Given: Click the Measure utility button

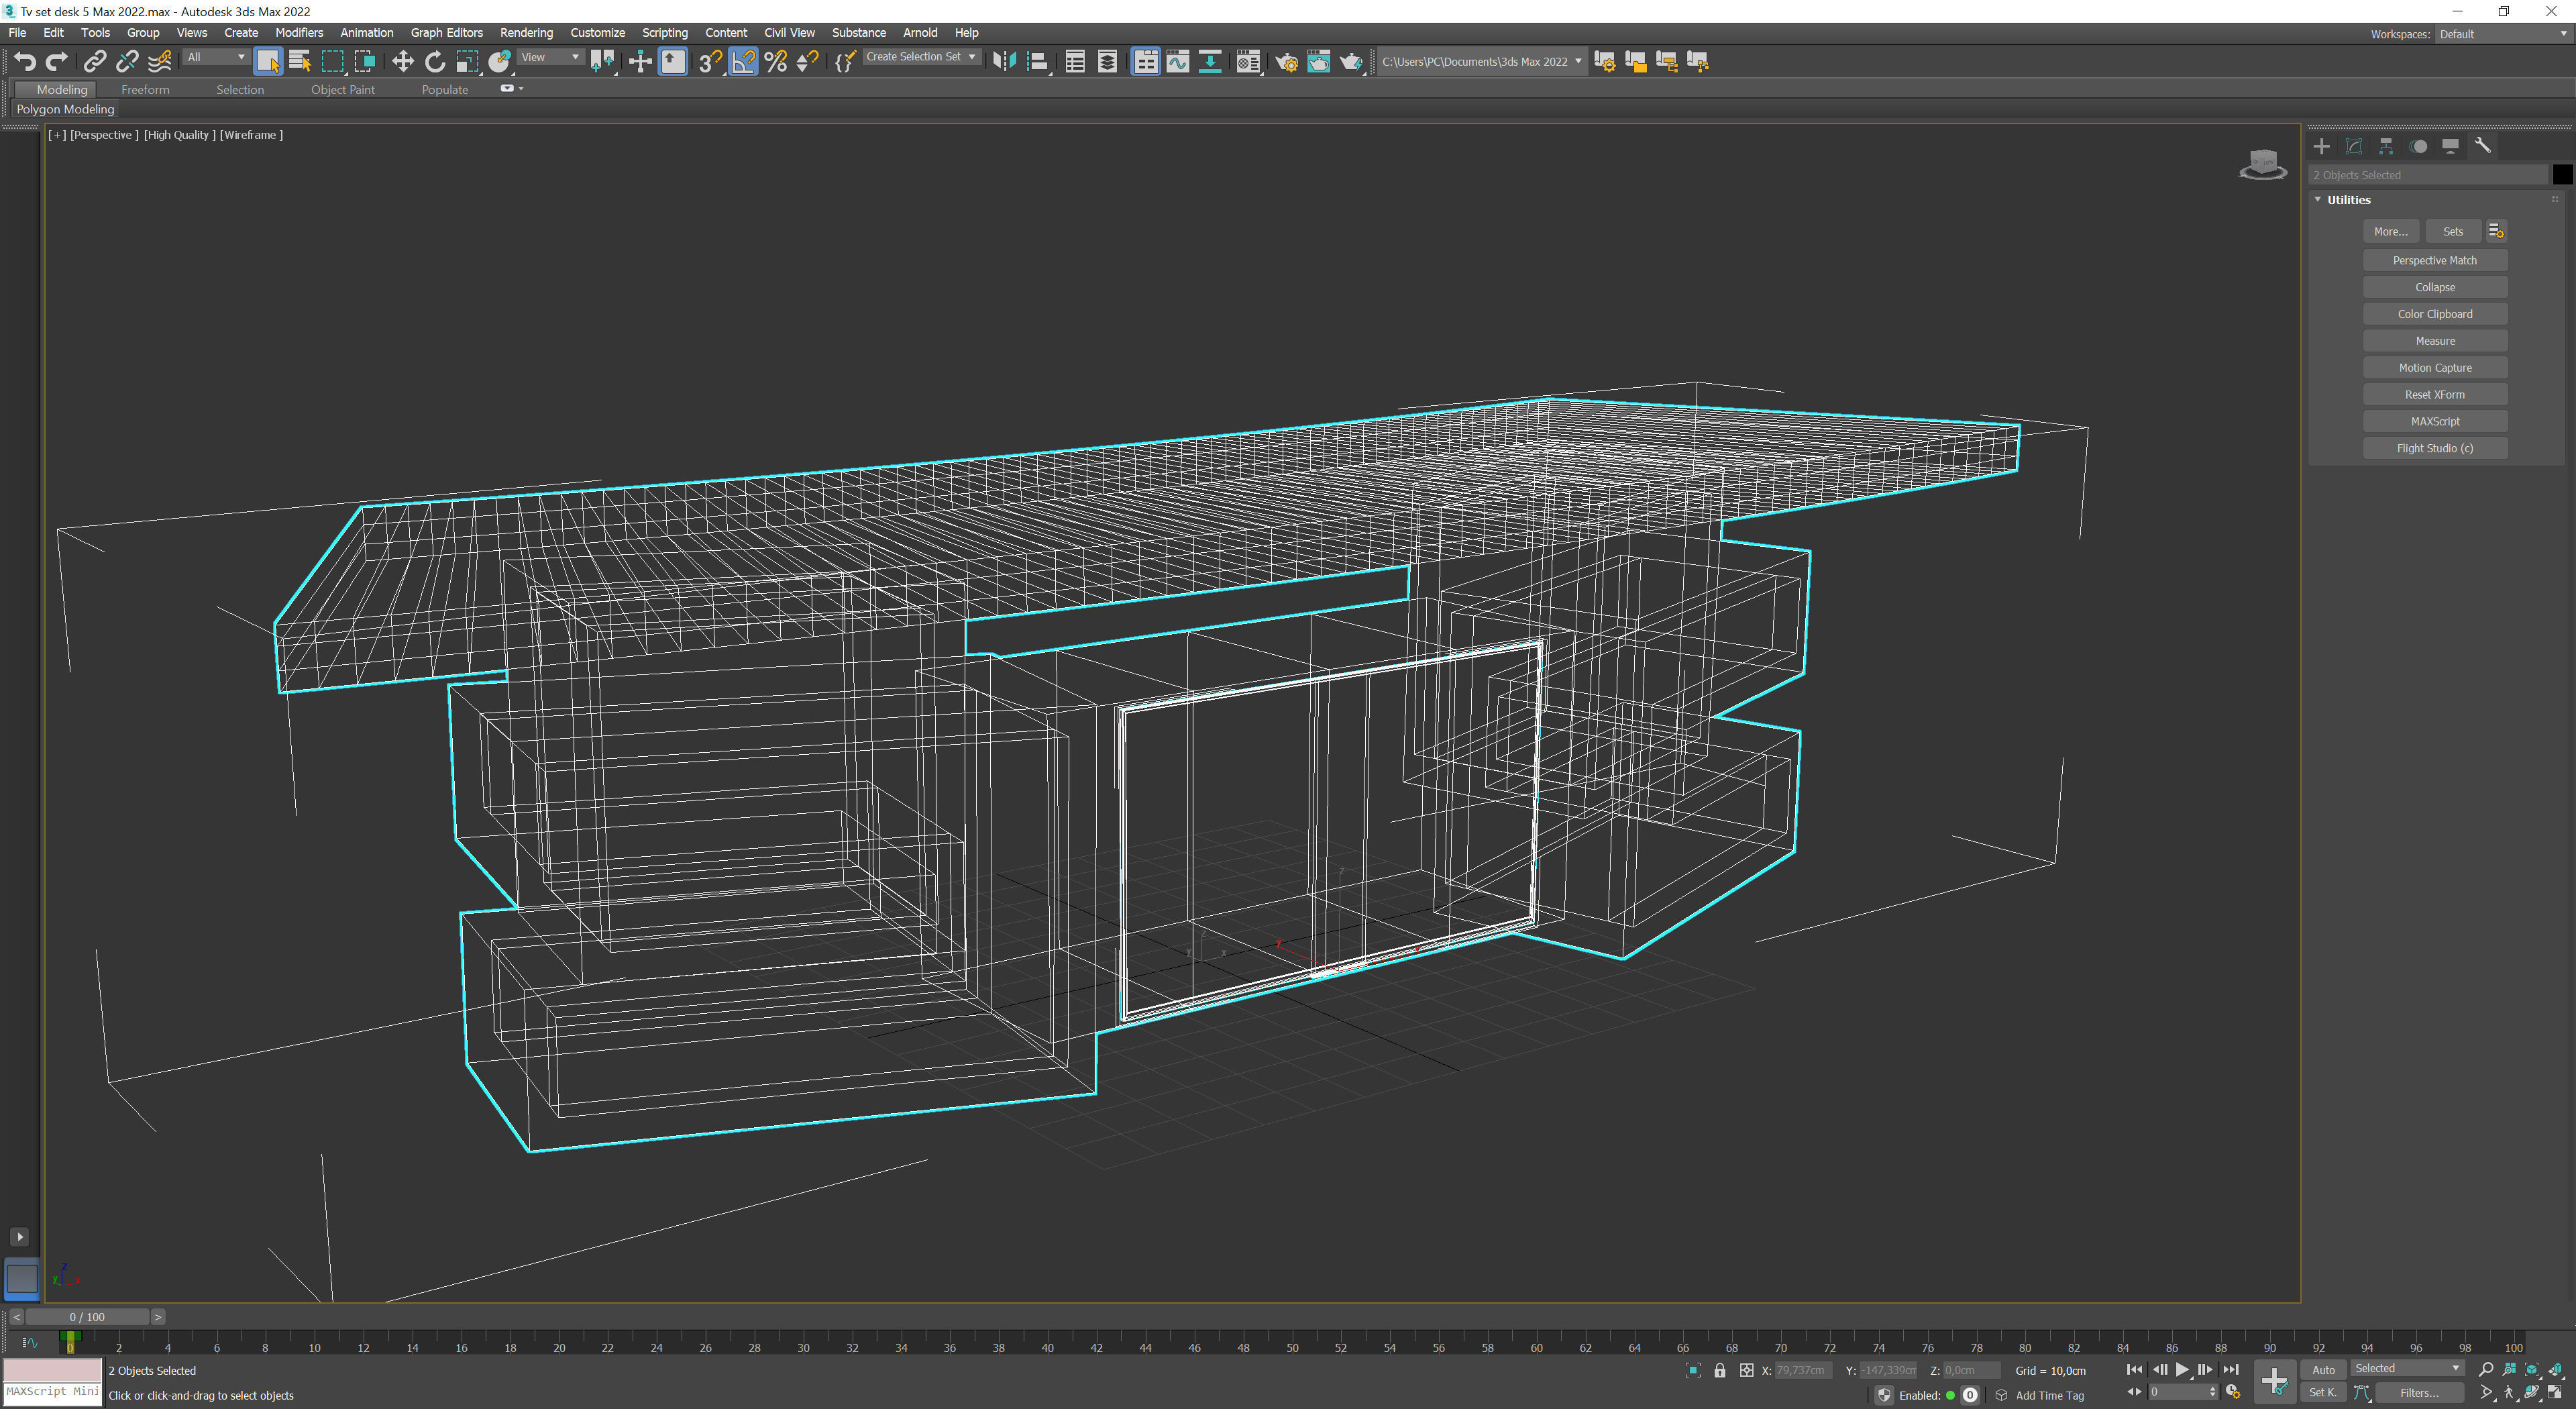Looking at the screenshot, I should [x=2434, y=341].
